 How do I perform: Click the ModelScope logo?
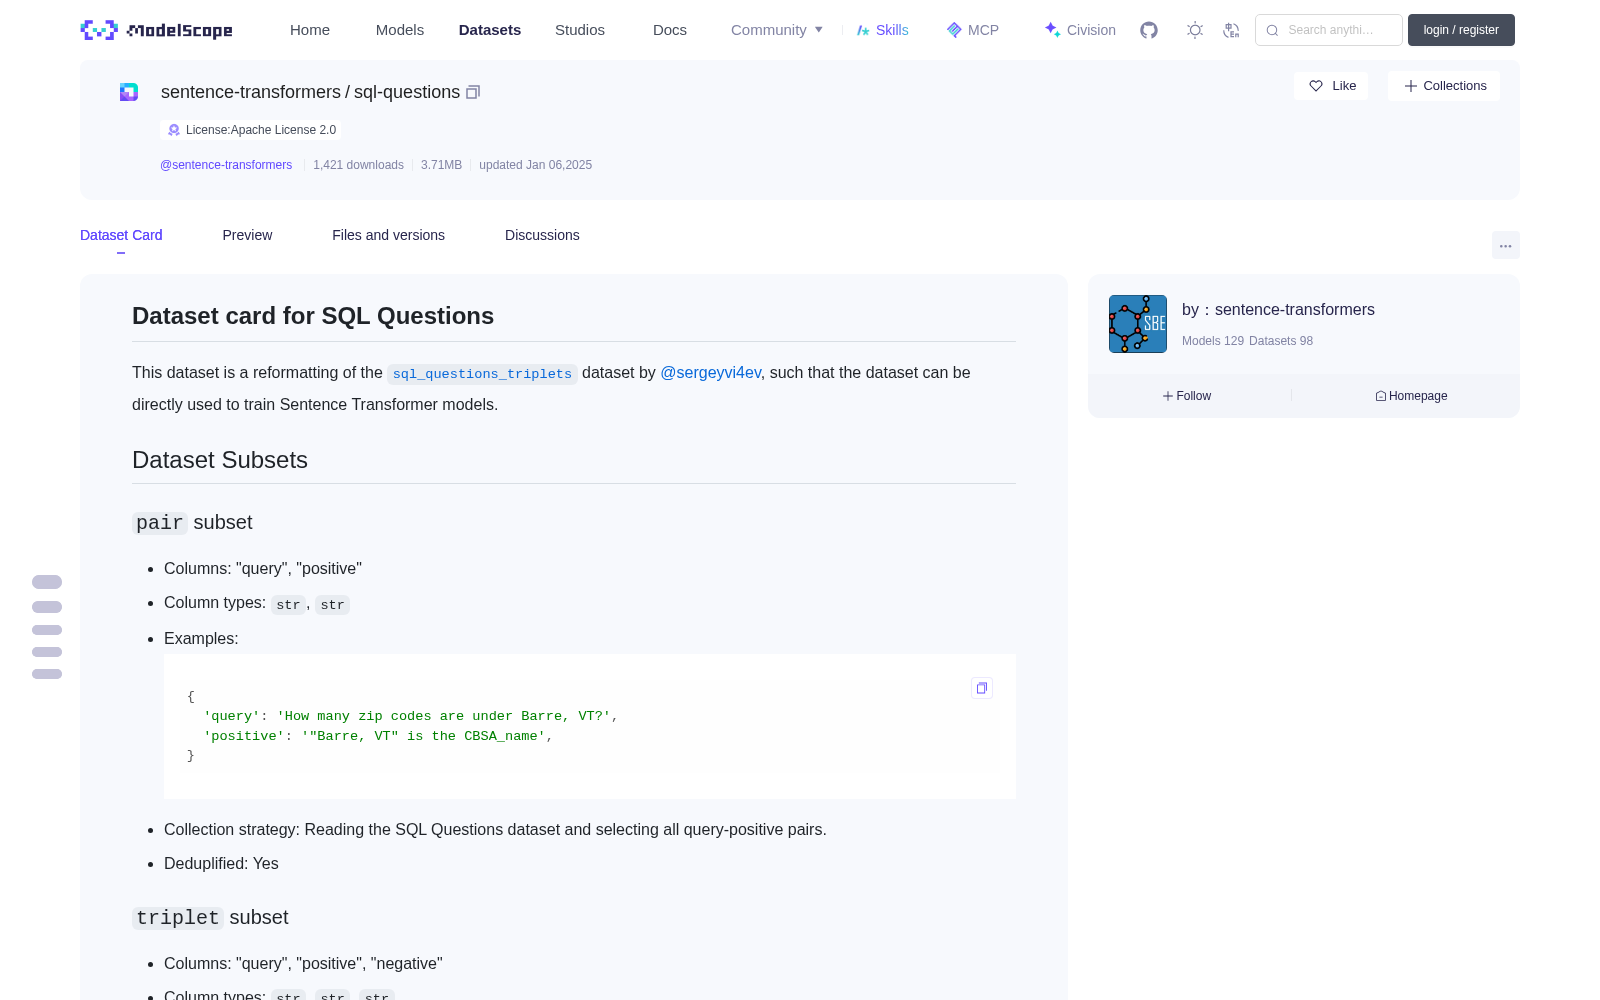[157, 30]
